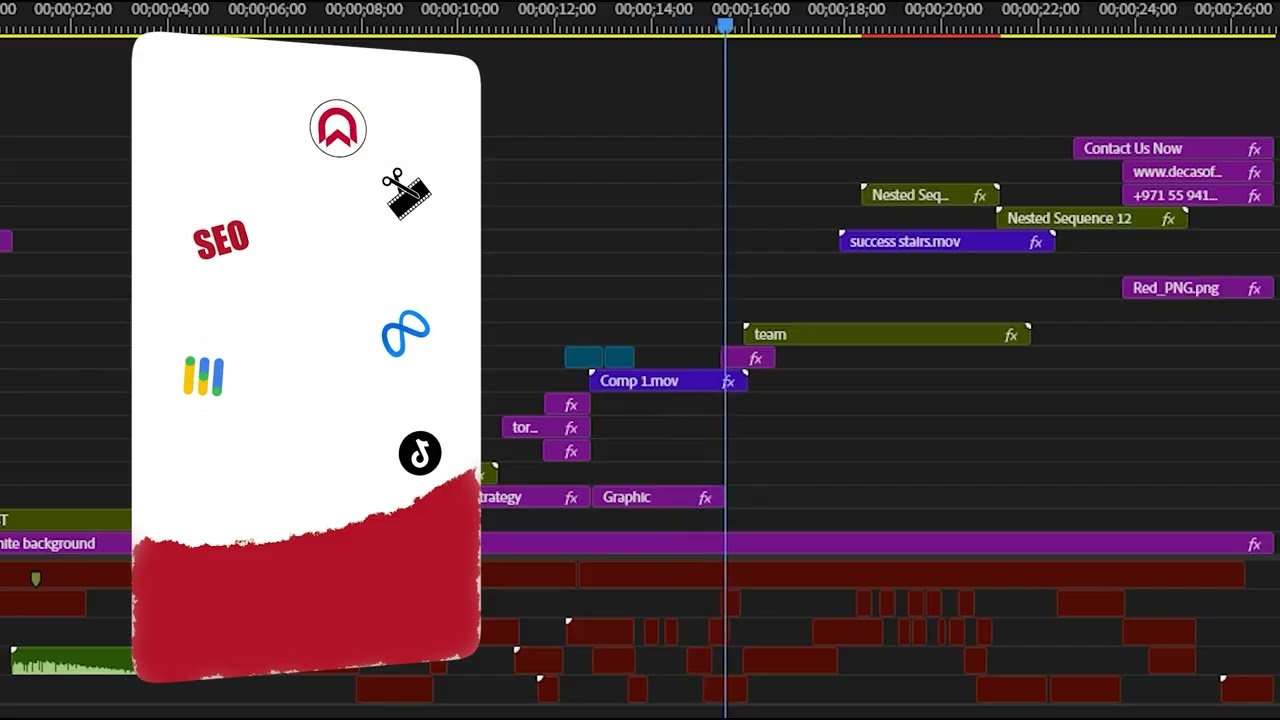Select the Contact Us Now clip

click(x=1173, y=148)
